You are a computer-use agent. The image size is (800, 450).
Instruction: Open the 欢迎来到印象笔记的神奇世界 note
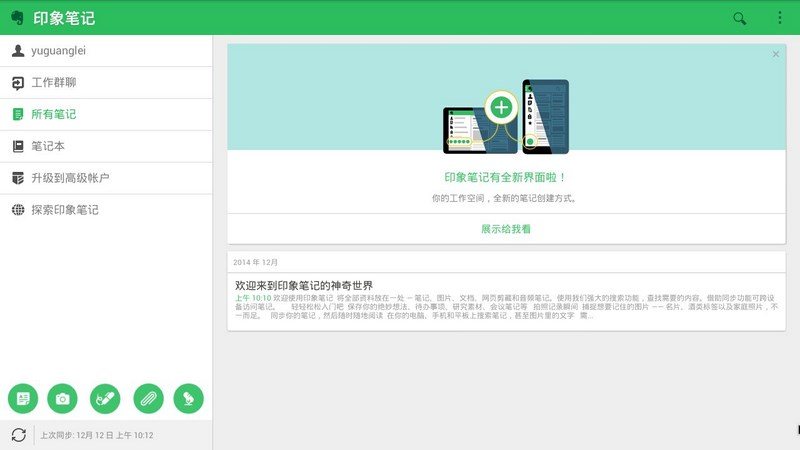(506, 302)
